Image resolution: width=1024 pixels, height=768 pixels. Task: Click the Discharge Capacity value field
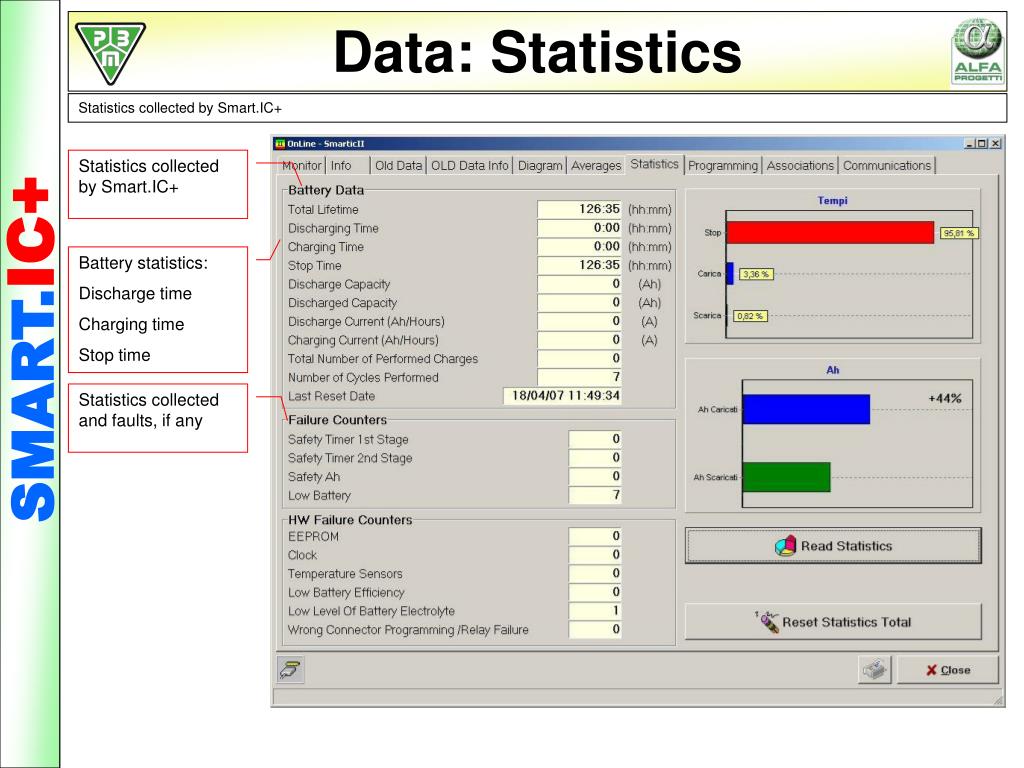tap(579, 284)
